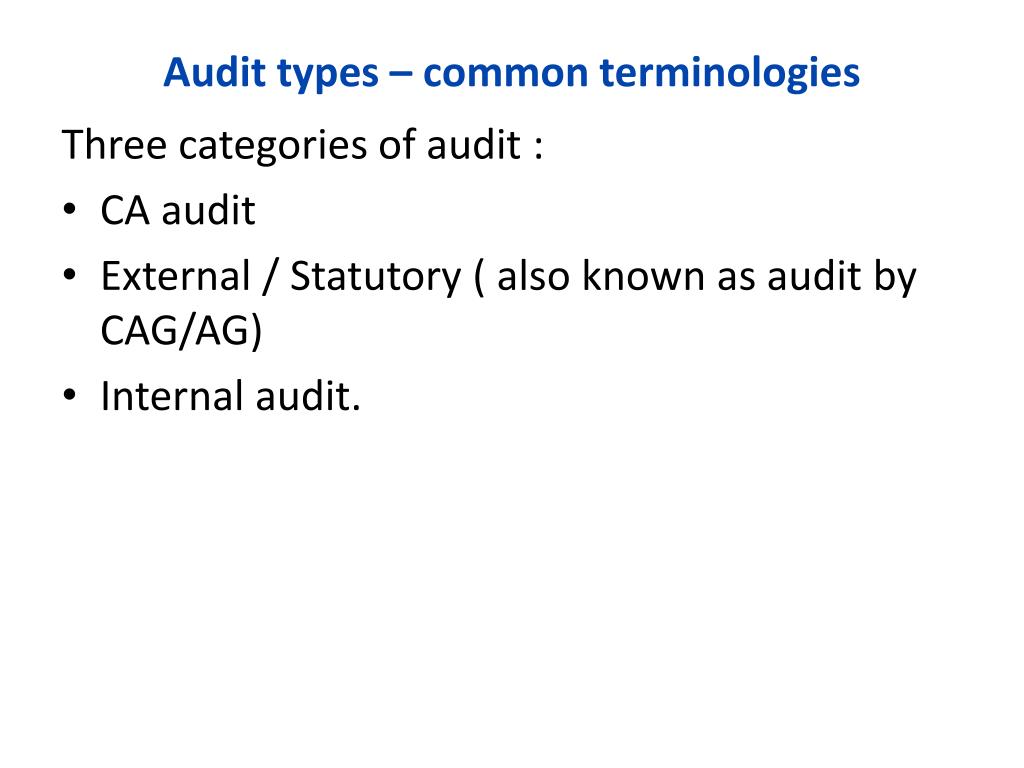Click the colon after 'Three categories of audit'
Image resolution: width=1024 pixels, height=768 pixels.
[x=537, y=148]
